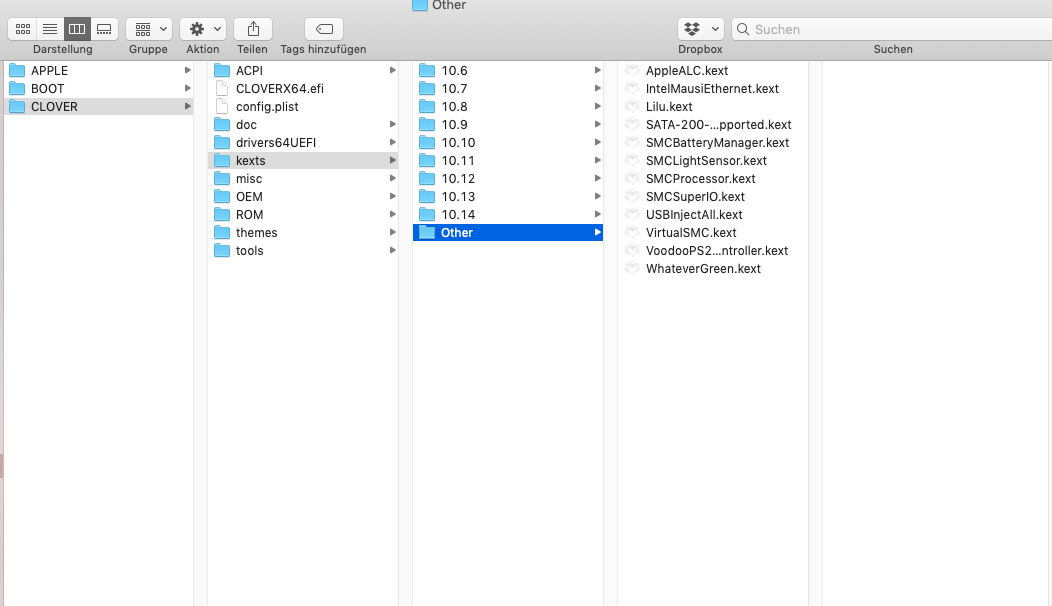Open the 10.12 kexts folder

(508, 179)
